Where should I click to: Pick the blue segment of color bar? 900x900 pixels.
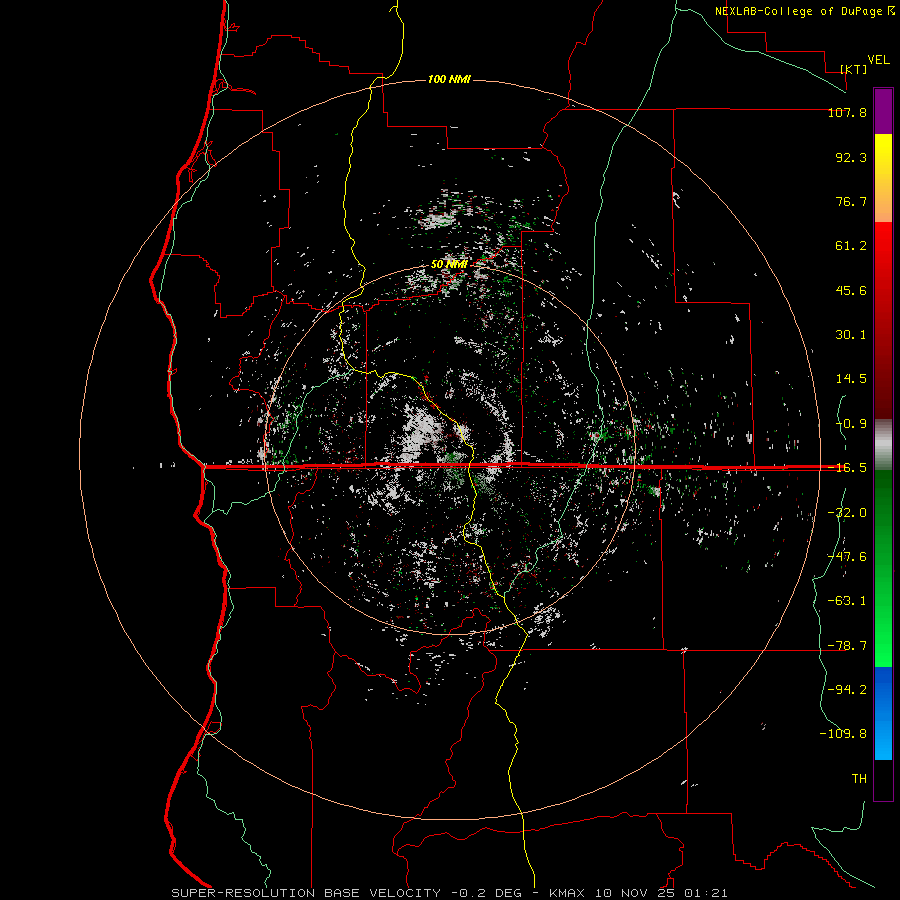[883, 713]
